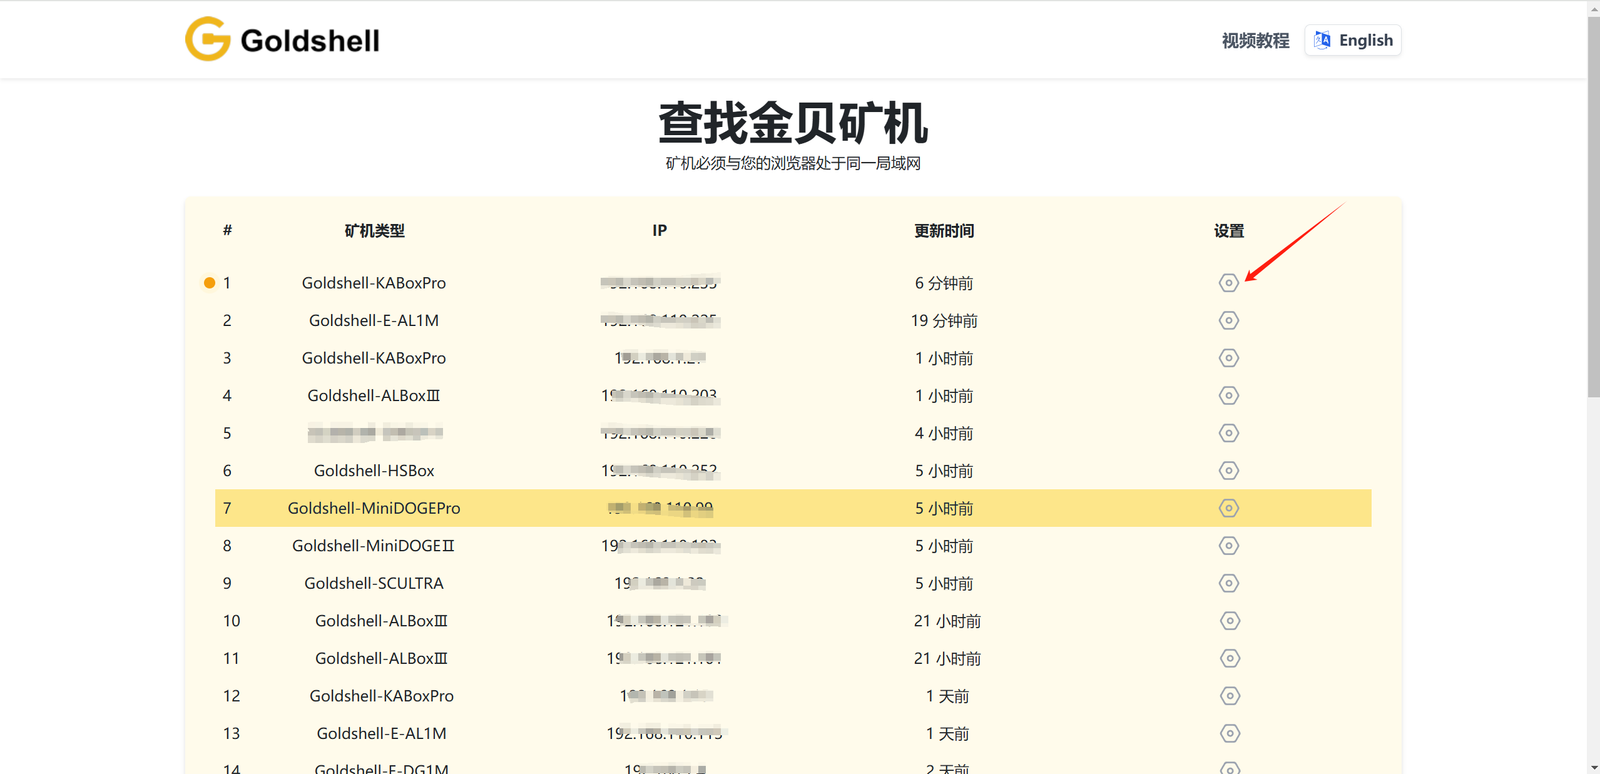Select row 4 Goldshell-ALBoxIII name
Screen dimensions: 1600x774
point(374,396)
